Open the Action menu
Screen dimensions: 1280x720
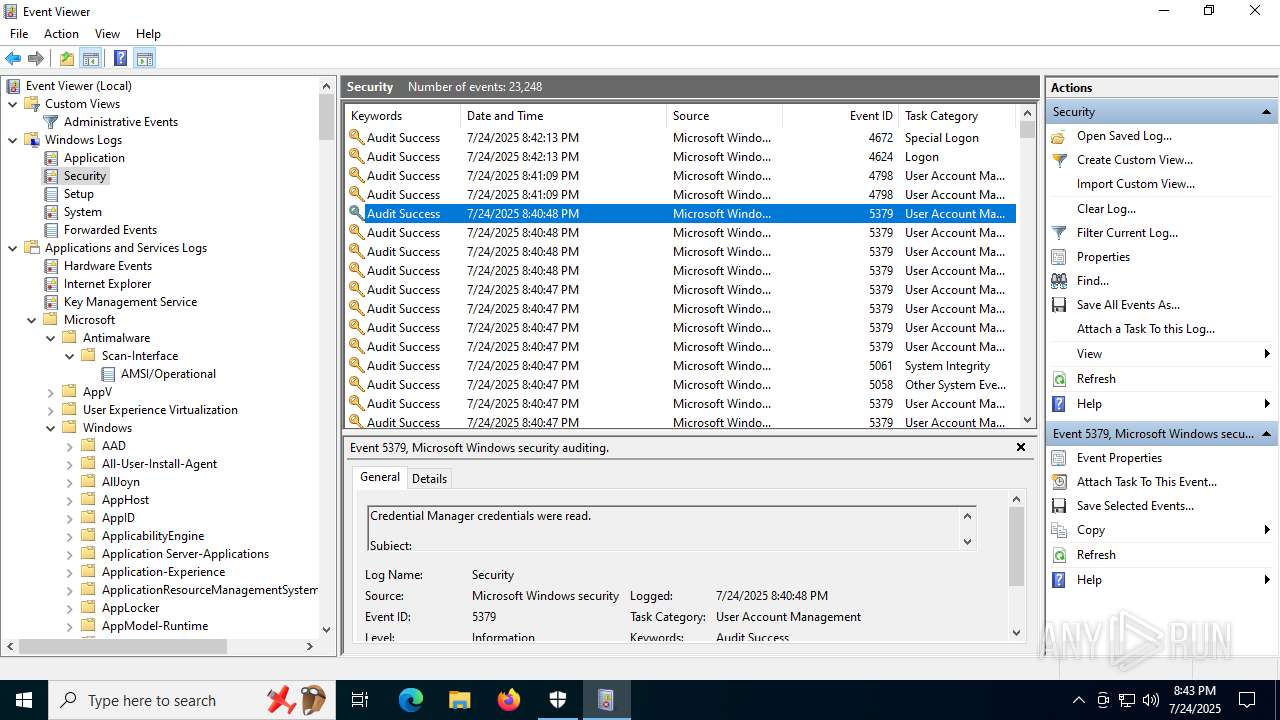[61, 34]
